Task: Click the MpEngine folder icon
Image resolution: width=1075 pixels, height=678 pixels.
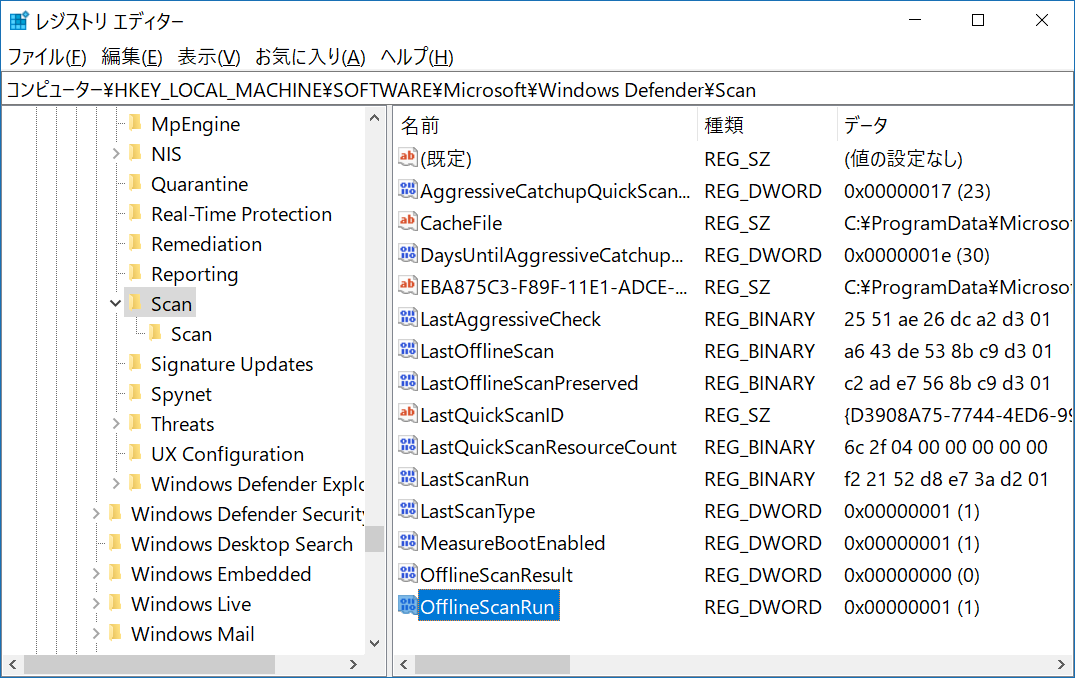Action: point(135,123)
